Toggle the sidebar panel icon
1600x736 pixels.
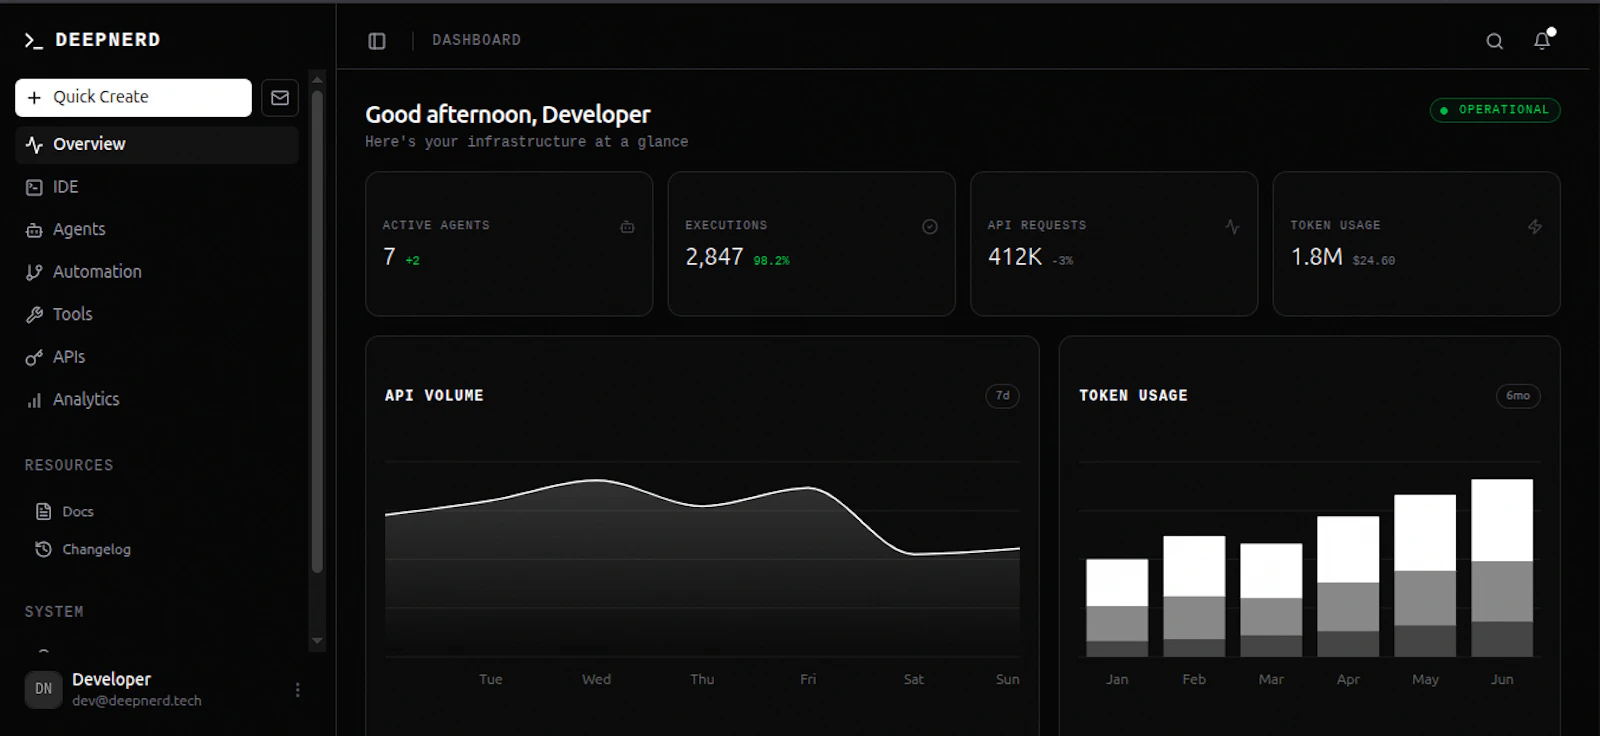tap(377, 41)
